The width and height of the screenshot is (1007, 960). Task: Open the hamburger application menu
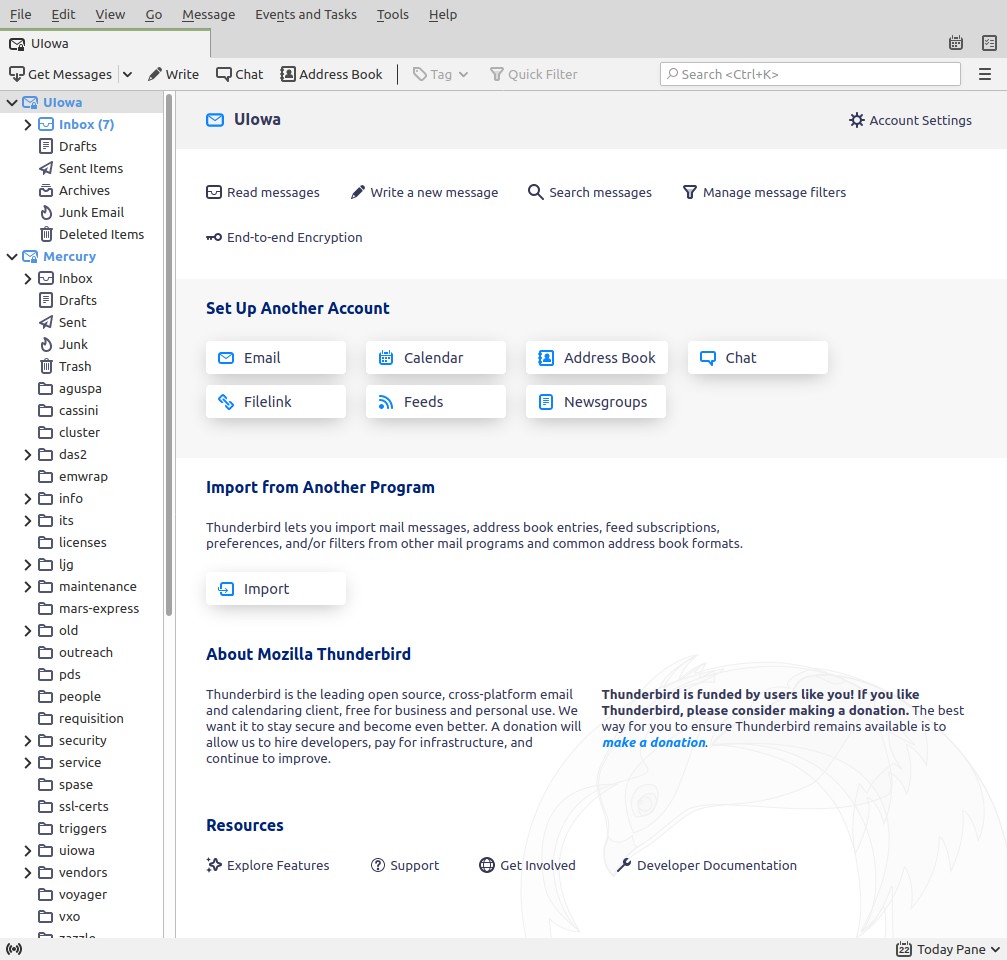(985, 74)
